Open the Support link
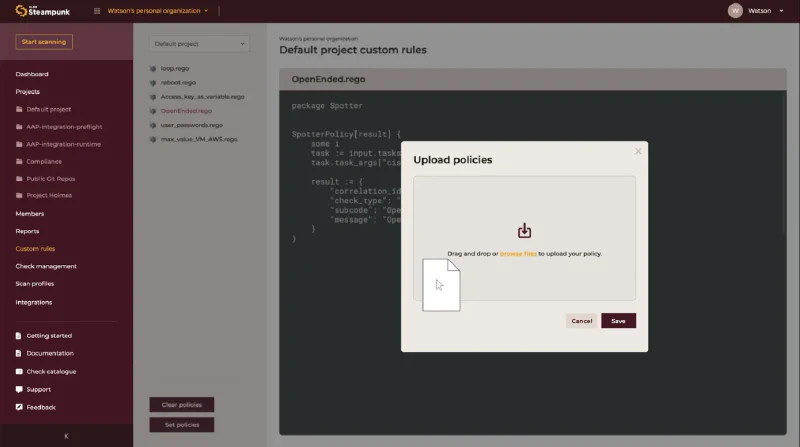The width and height of the screenshot is (800, 447). coord(38,389)
